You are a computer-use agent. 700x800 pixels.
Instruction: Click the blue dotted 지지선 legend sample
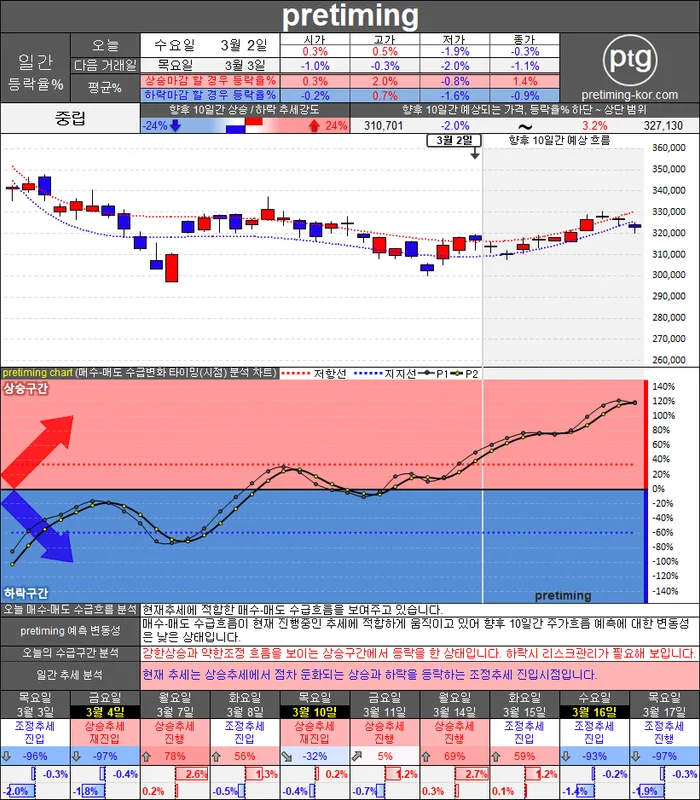pyautogui.click(x=368, y=373)
